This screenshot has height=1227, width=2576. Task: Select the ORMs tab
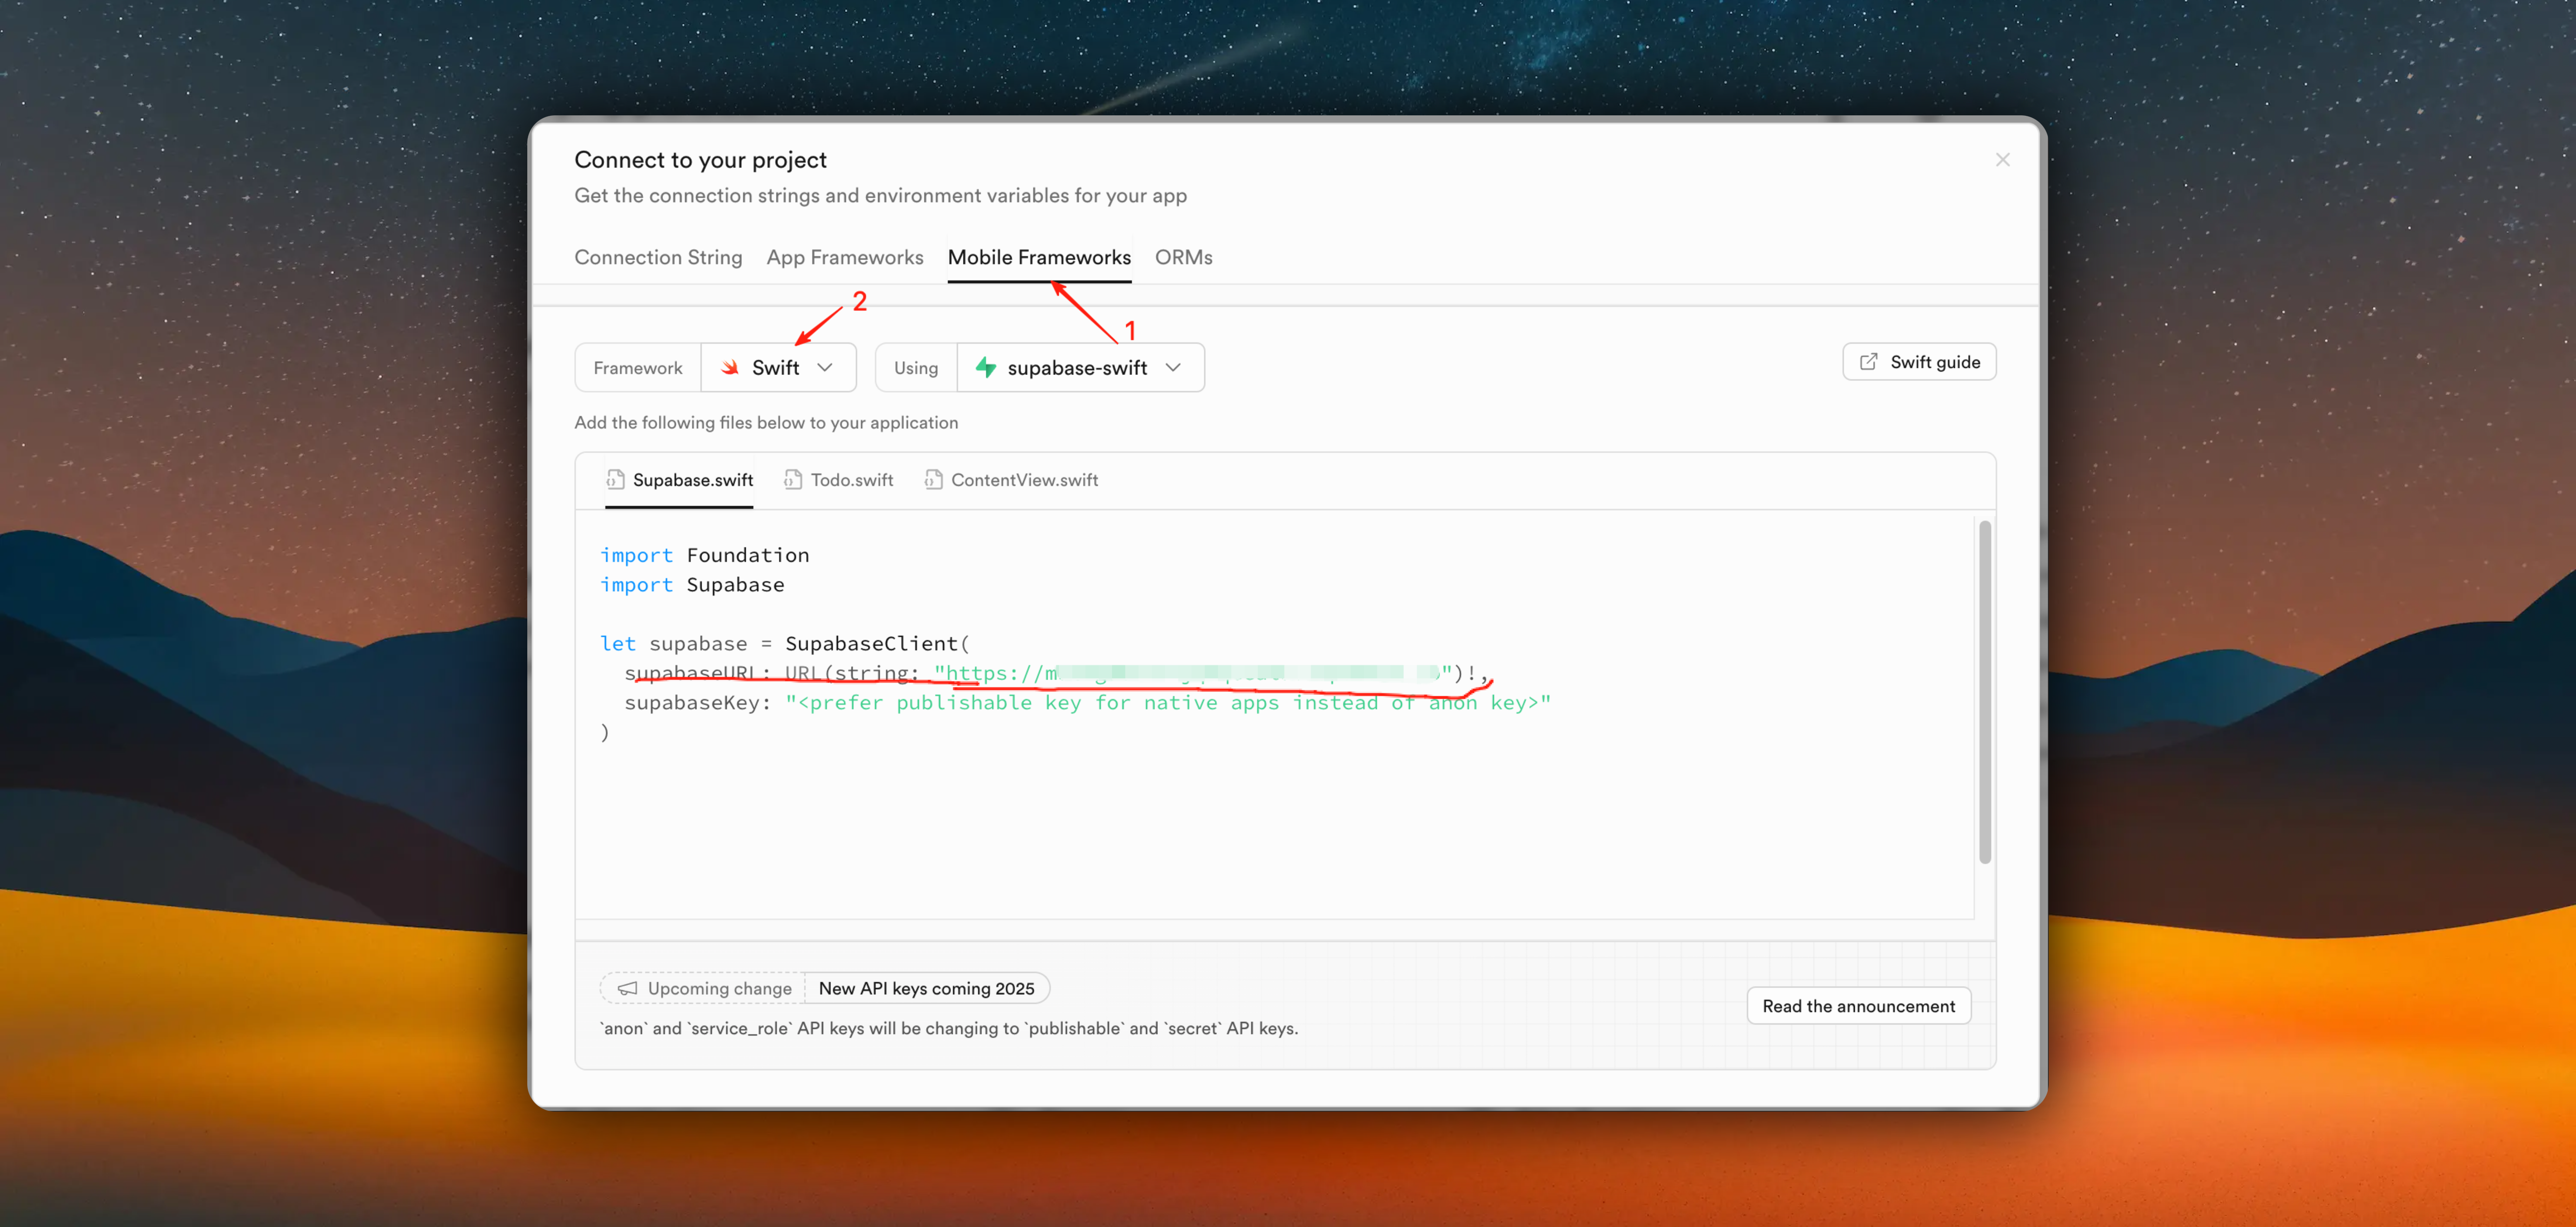pos(1183,257)
